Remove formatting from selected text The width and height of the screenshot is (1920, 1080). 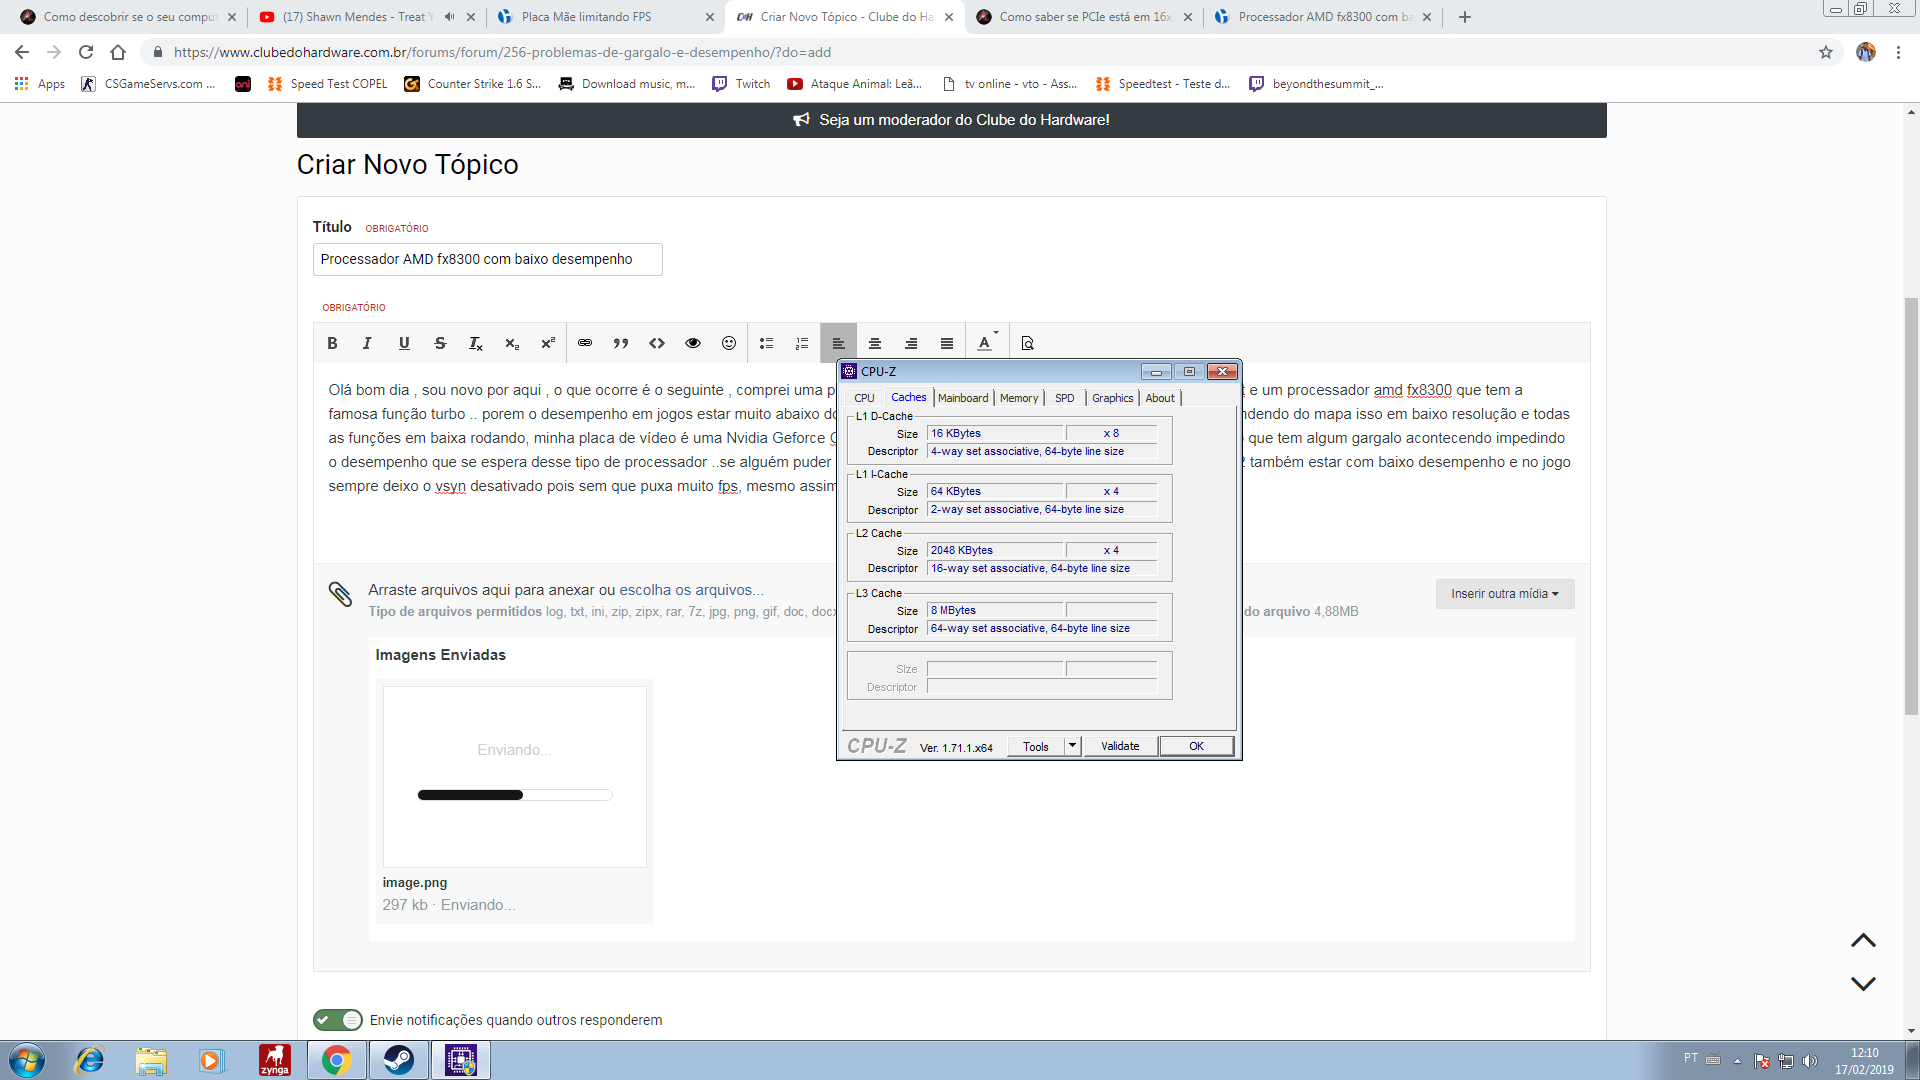tap(476, 343)
